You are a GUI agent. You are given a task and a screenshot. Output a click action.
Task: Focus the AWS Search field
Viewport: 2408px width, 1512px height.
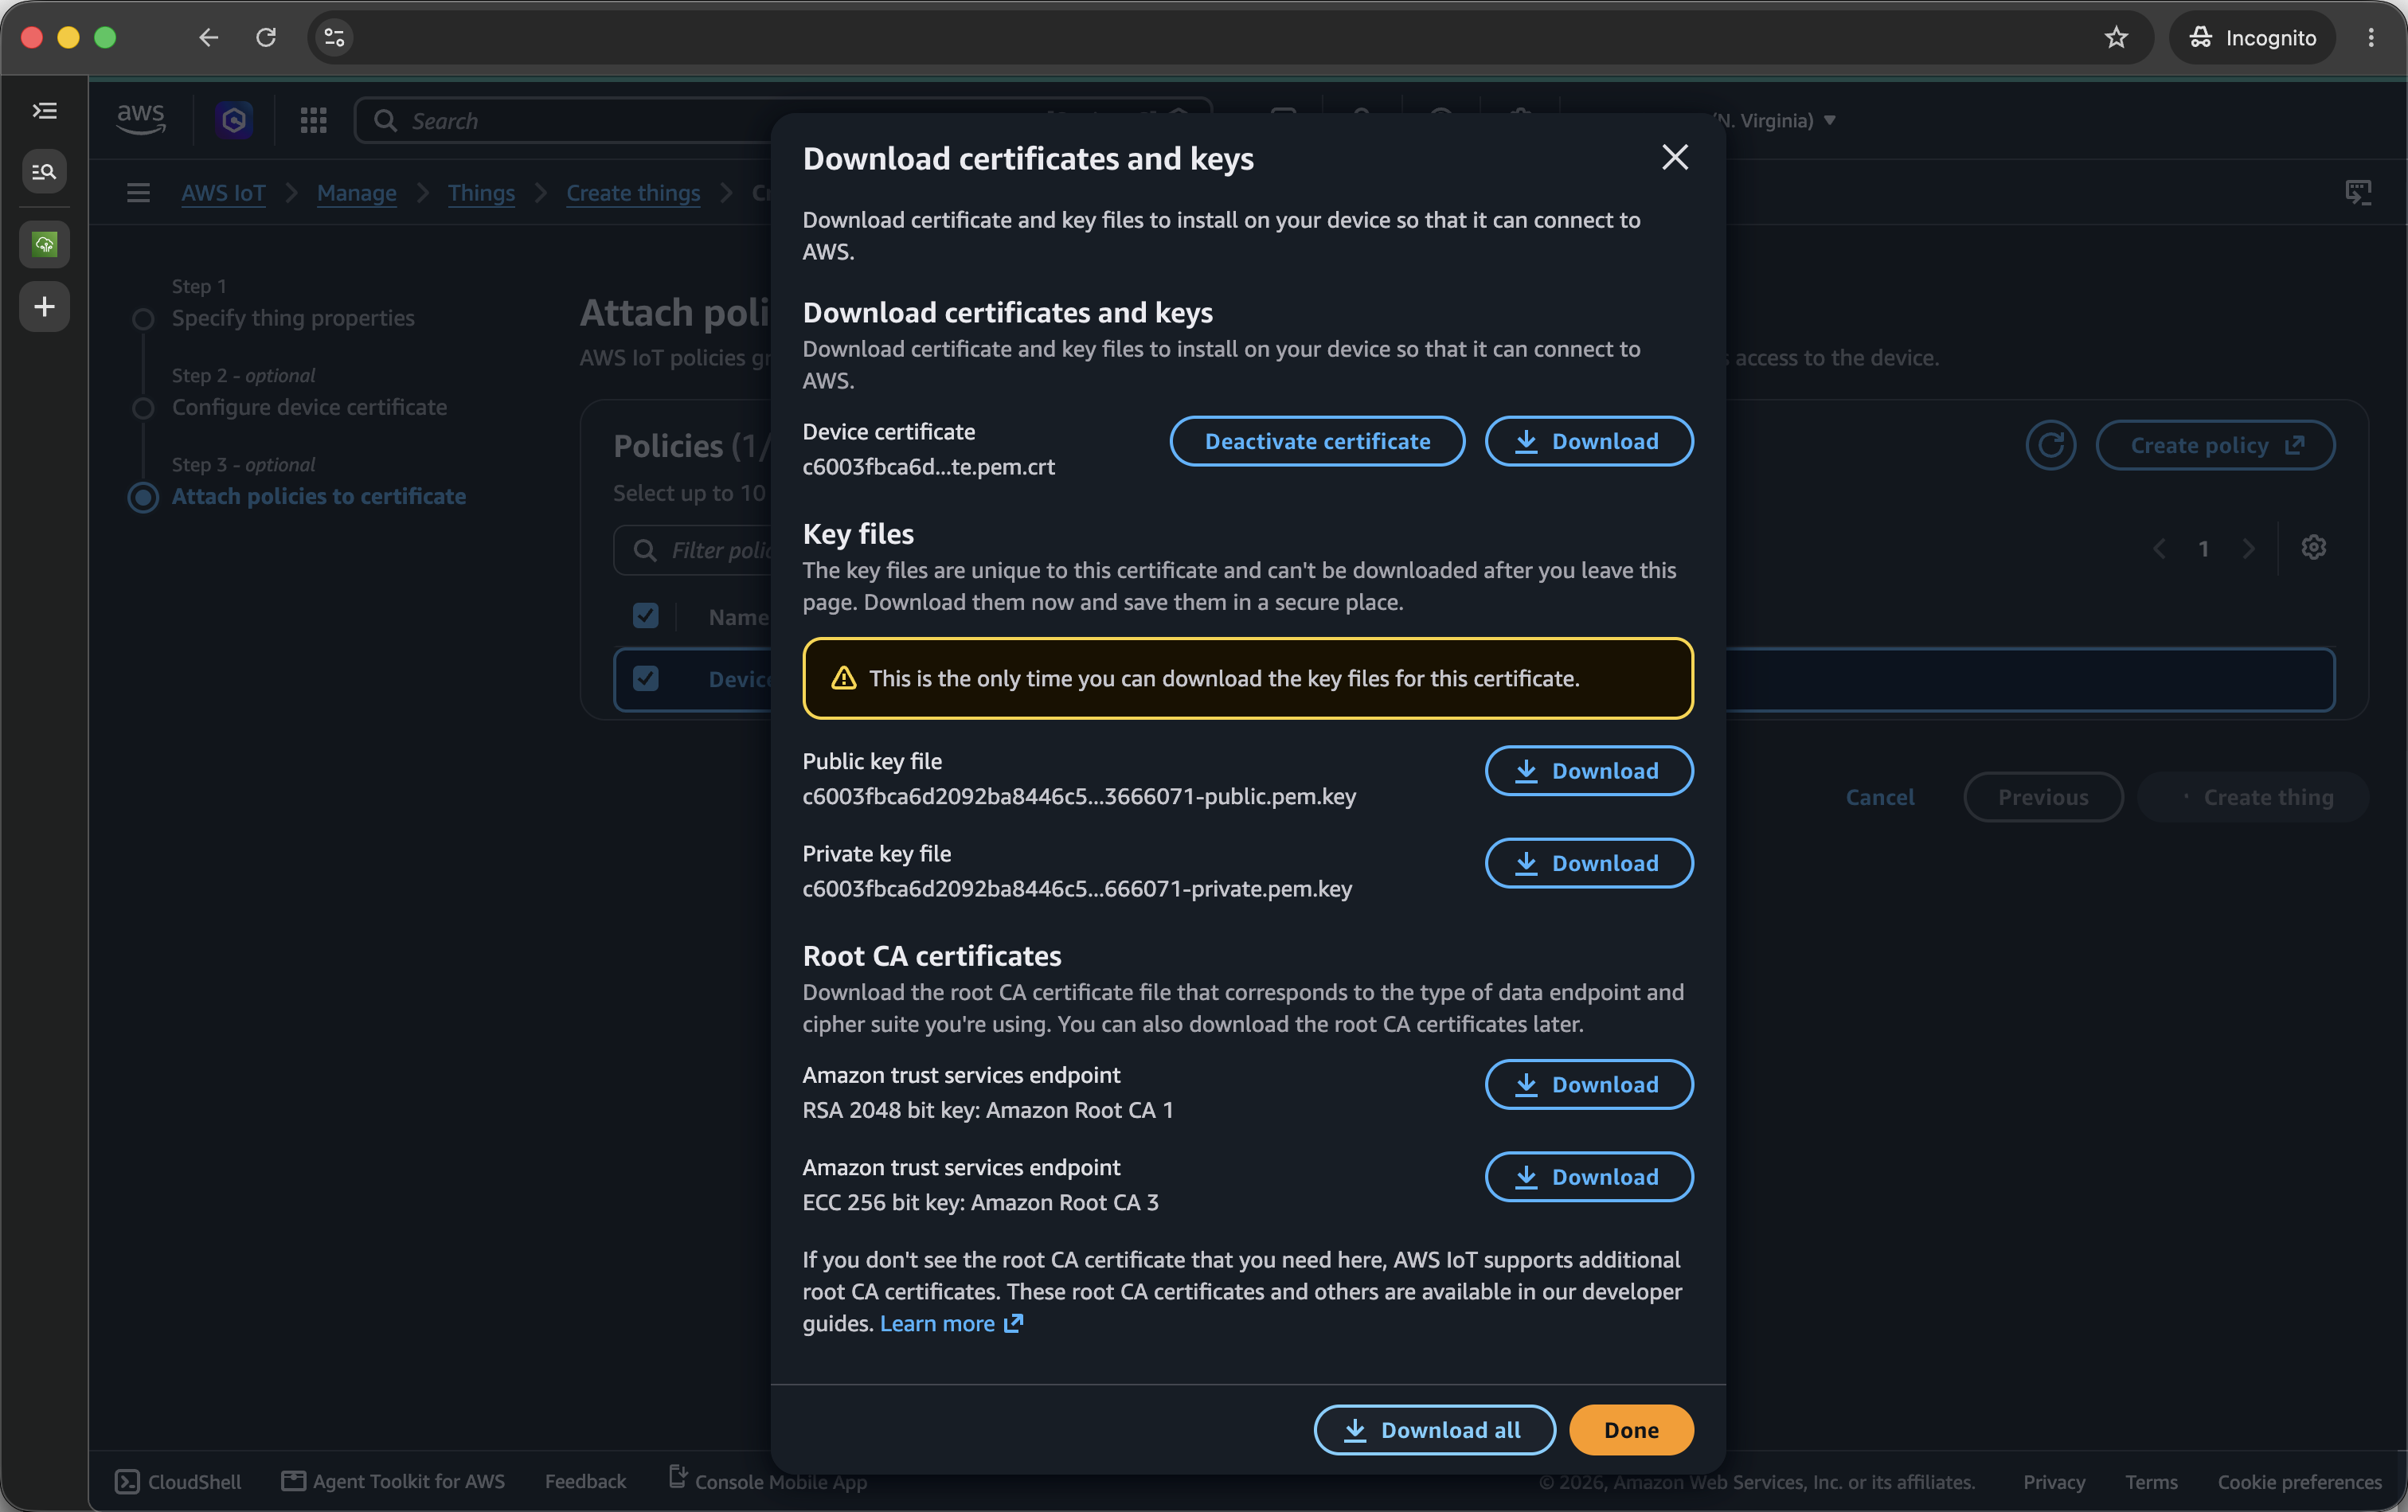point(784,120)
